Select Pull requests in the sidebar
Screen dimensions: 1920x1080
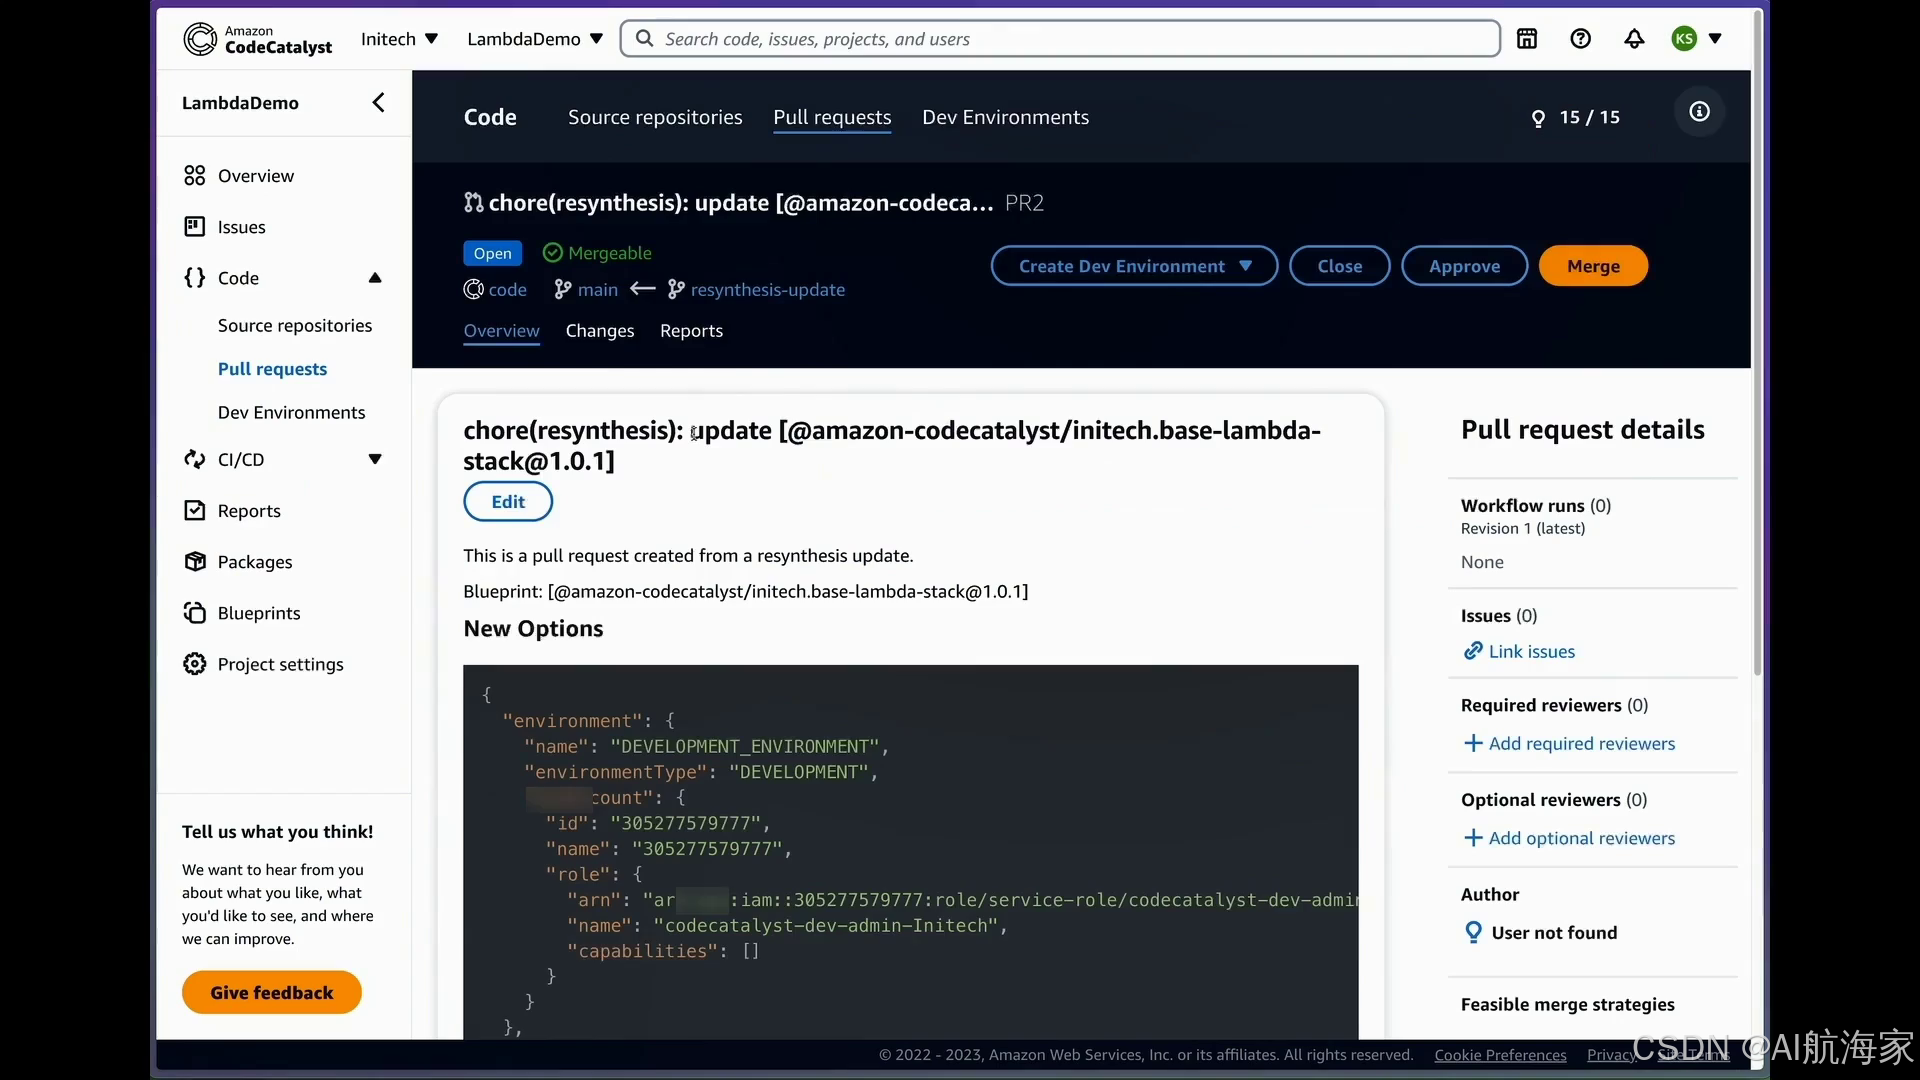click(272, 369)
